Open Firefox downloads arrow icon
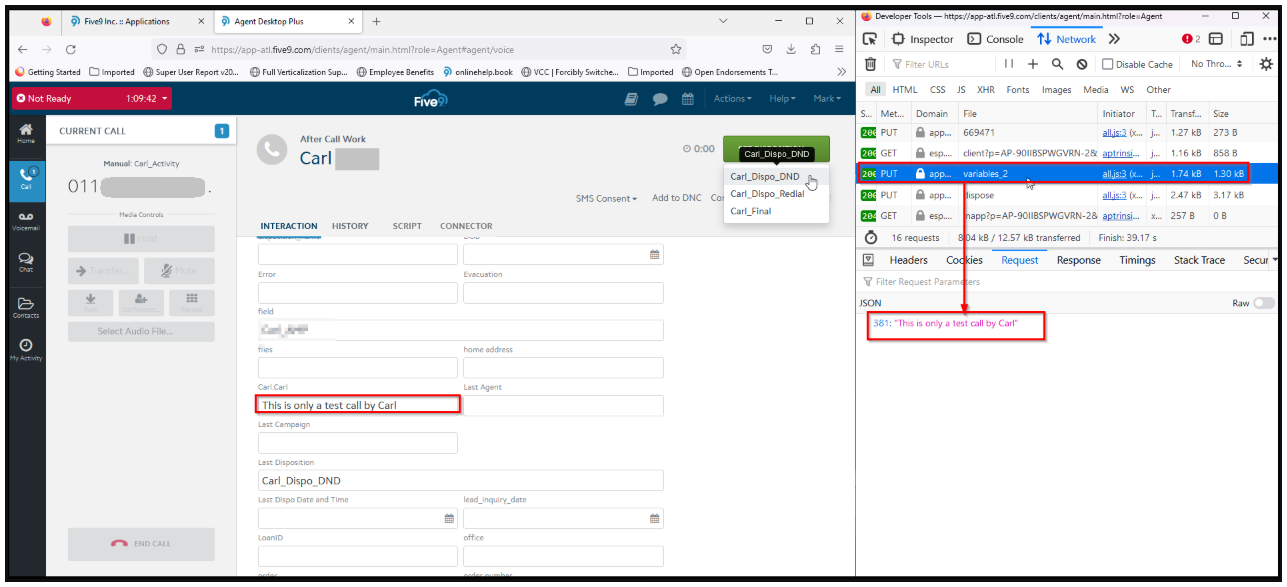 (x=790, y=48)
